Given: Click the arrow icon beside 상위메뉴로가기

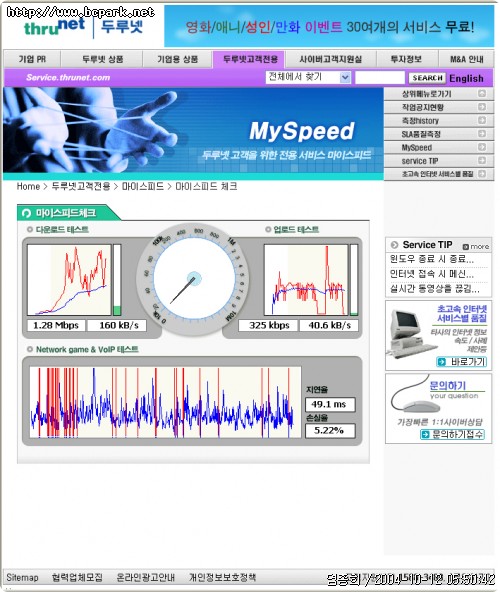Looking at the screenshot, I should click(x=481, y=93).
